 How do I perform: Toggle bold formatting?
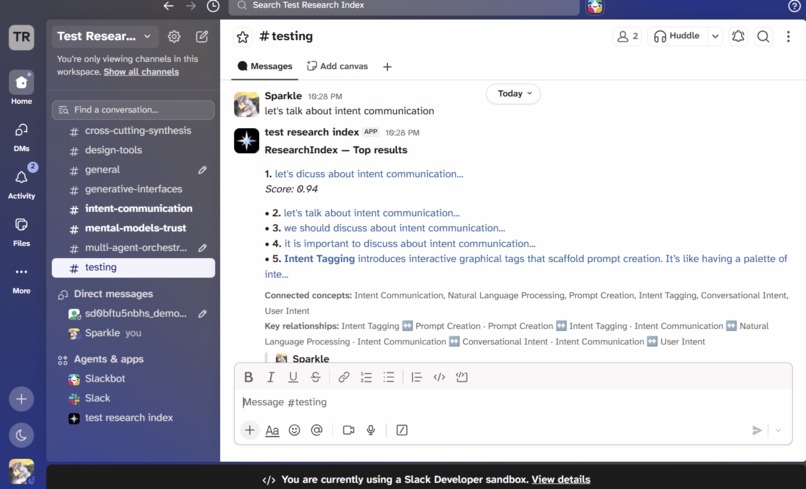pos(248,377)
